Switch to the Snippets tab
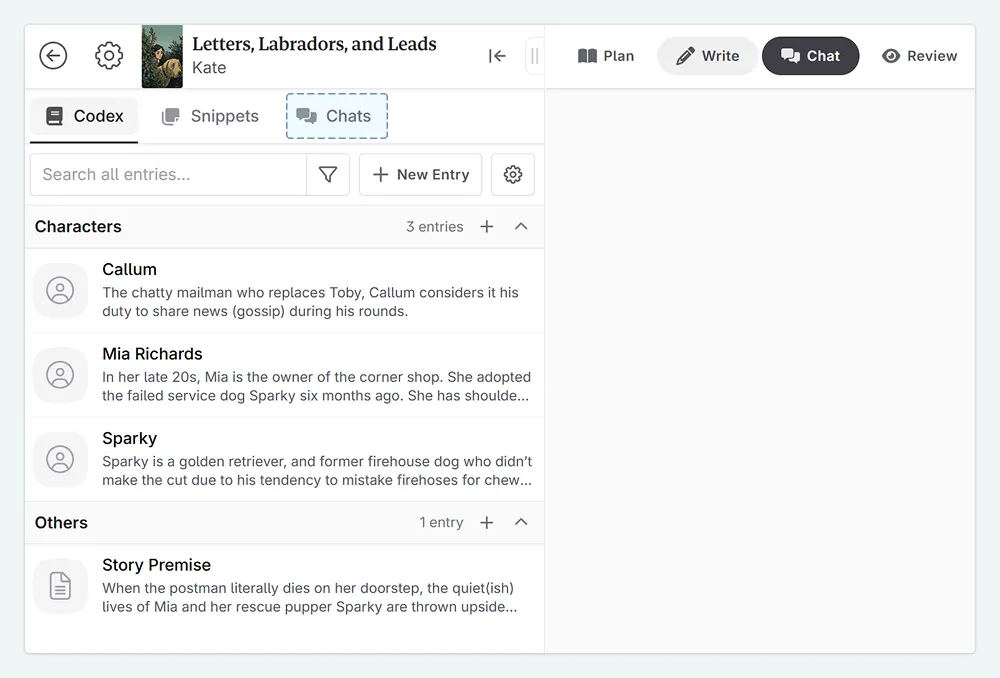This screenshot has width=1000, height=678. coord(211,116)
